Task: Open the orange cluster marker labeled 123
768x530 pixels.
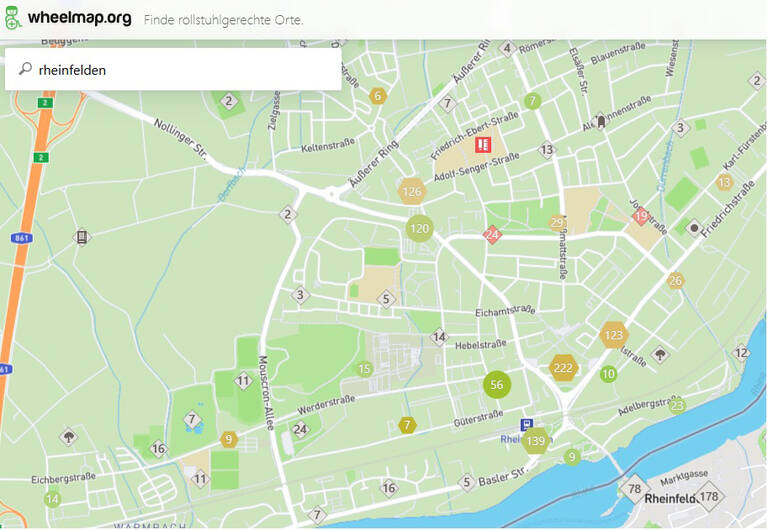Action: point(614,335)
